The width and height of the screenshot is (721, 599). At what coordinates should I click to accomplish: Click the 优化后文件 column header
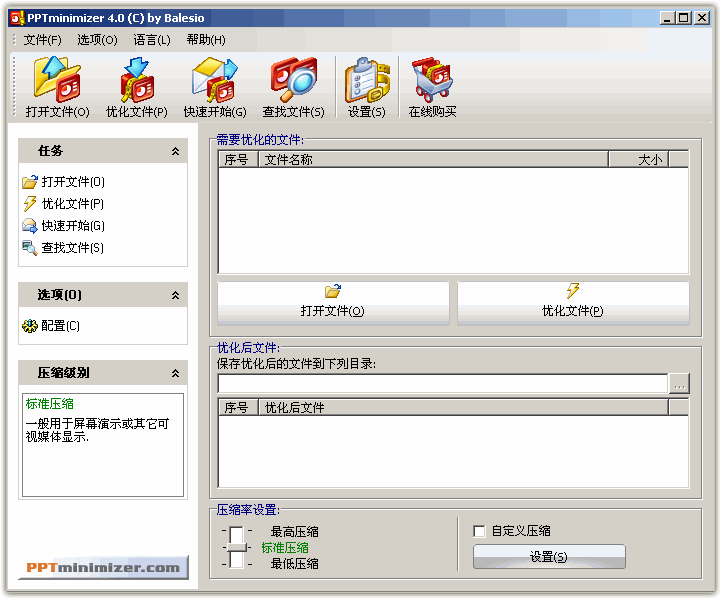click(x=464, y=407)
